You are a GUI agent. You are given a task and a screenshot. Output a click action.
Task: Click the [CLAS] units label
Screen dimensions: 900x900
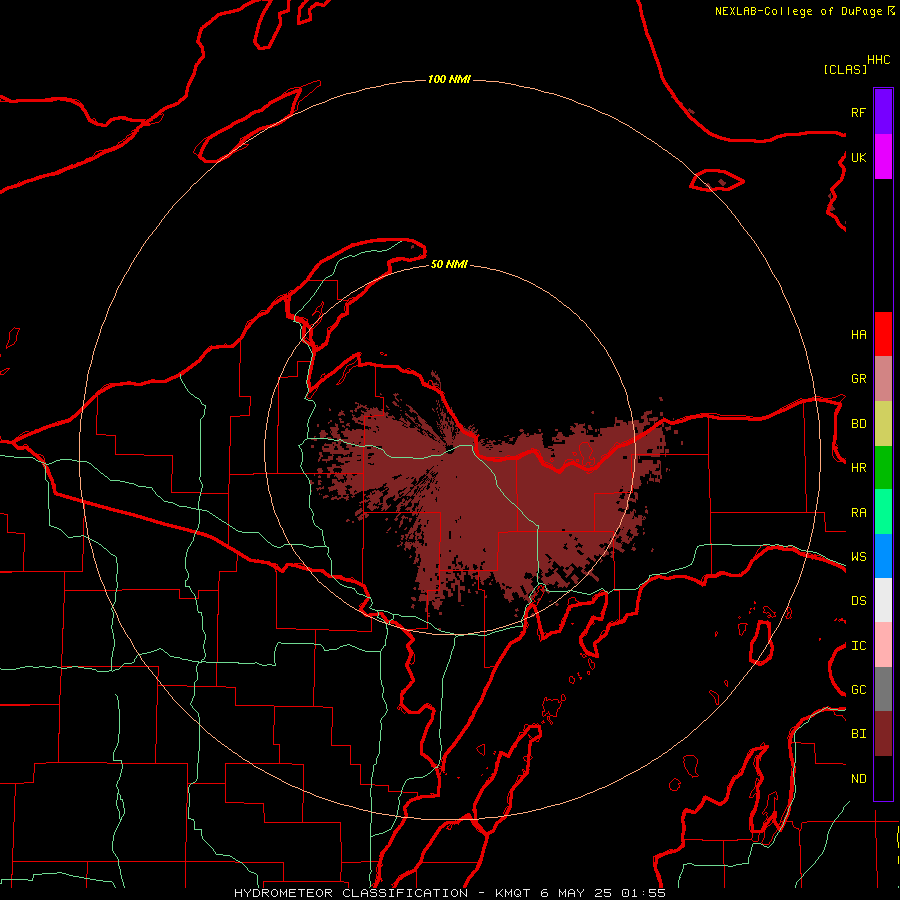845,69
